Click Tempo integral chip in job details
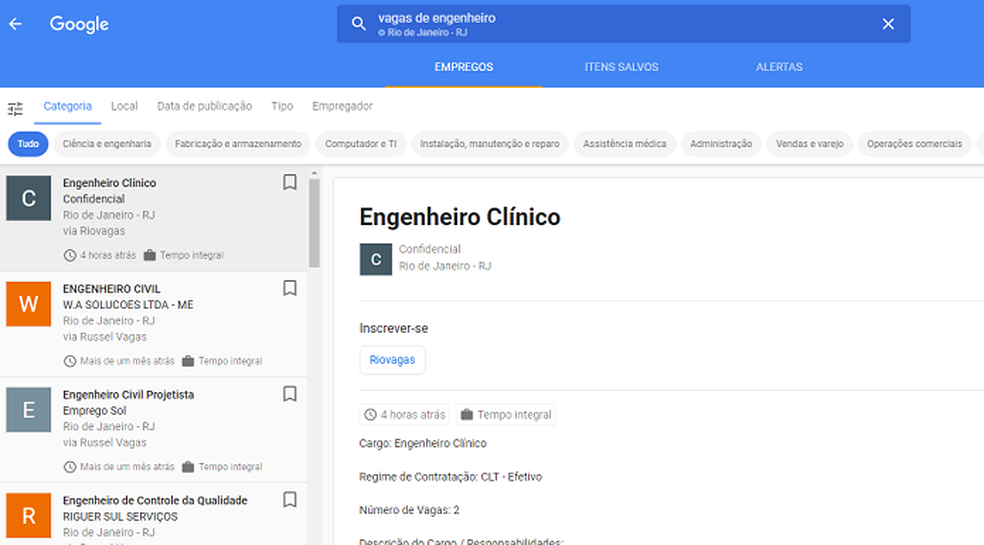This screenshot has width=984, height=545. [506, 414]
